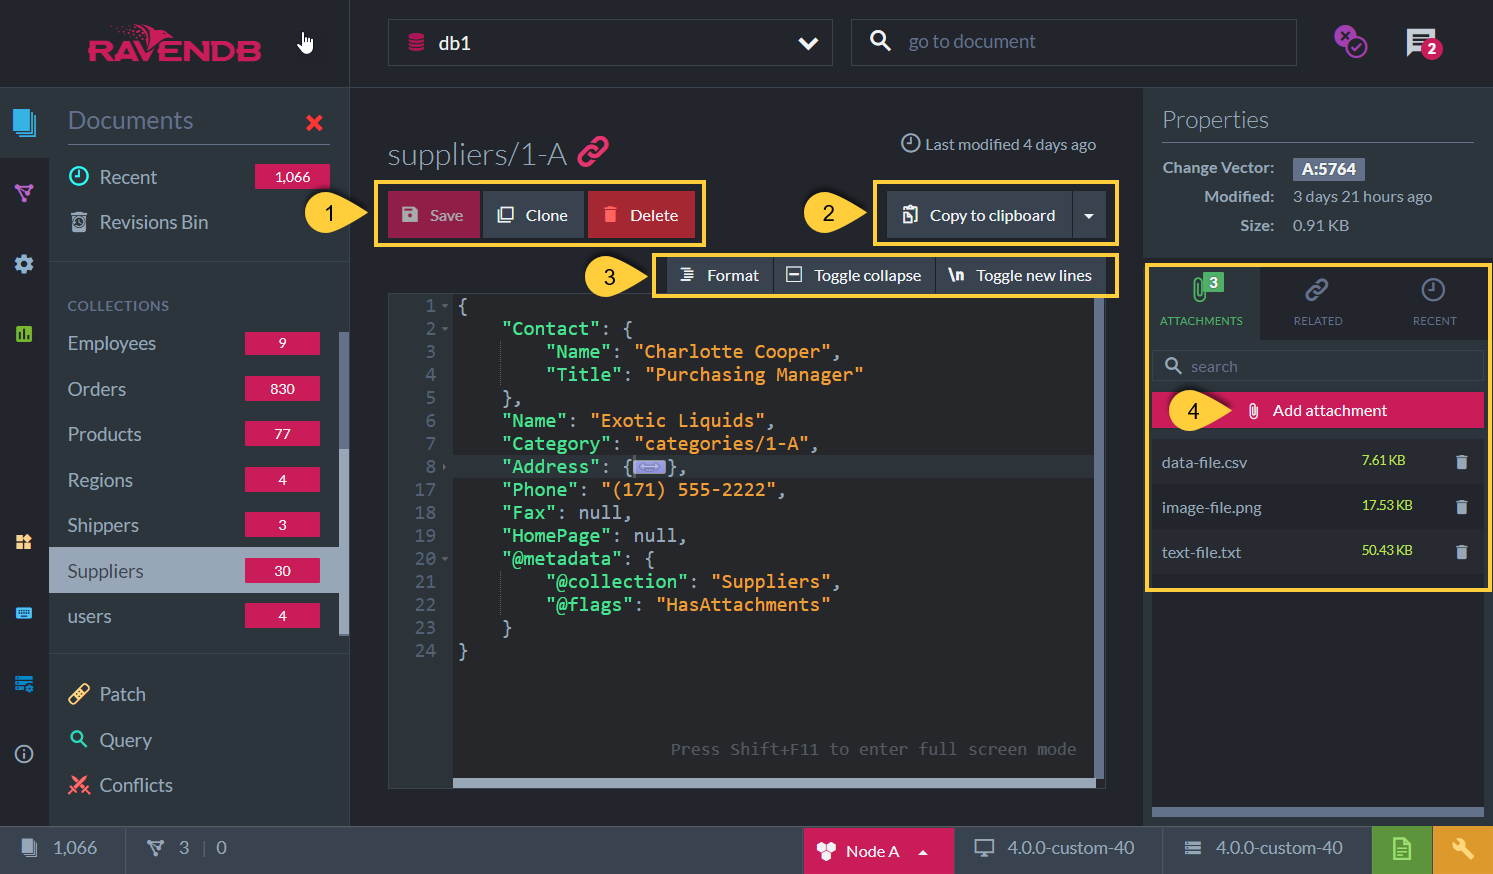Collapse the Contact fold at line 2
This screenshot has height=874, width=1493.
(445, 329)
